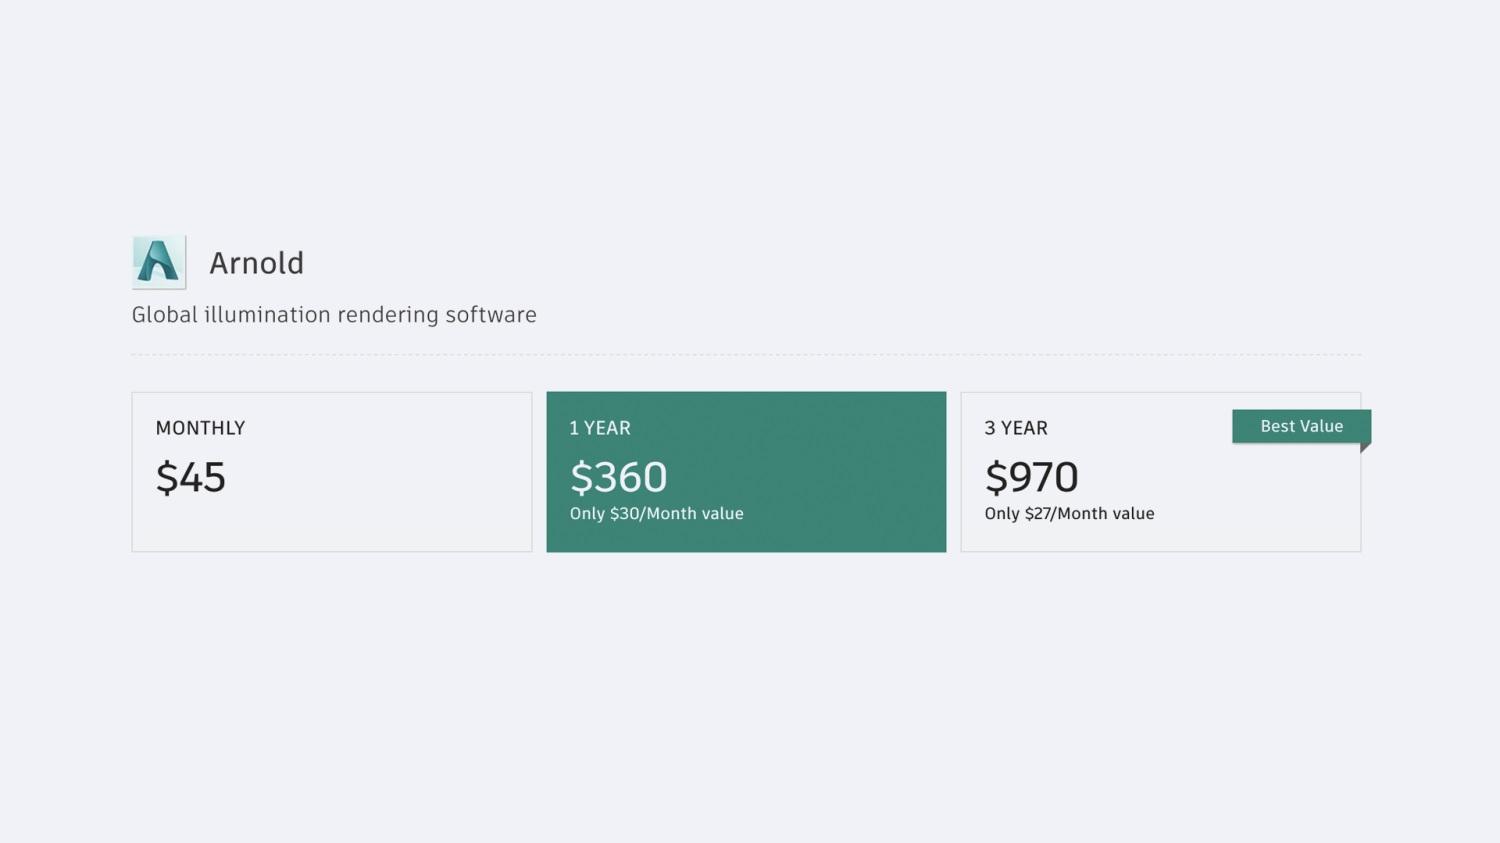Click the folded corner of Best Value ribbon

click(1365, 447)
